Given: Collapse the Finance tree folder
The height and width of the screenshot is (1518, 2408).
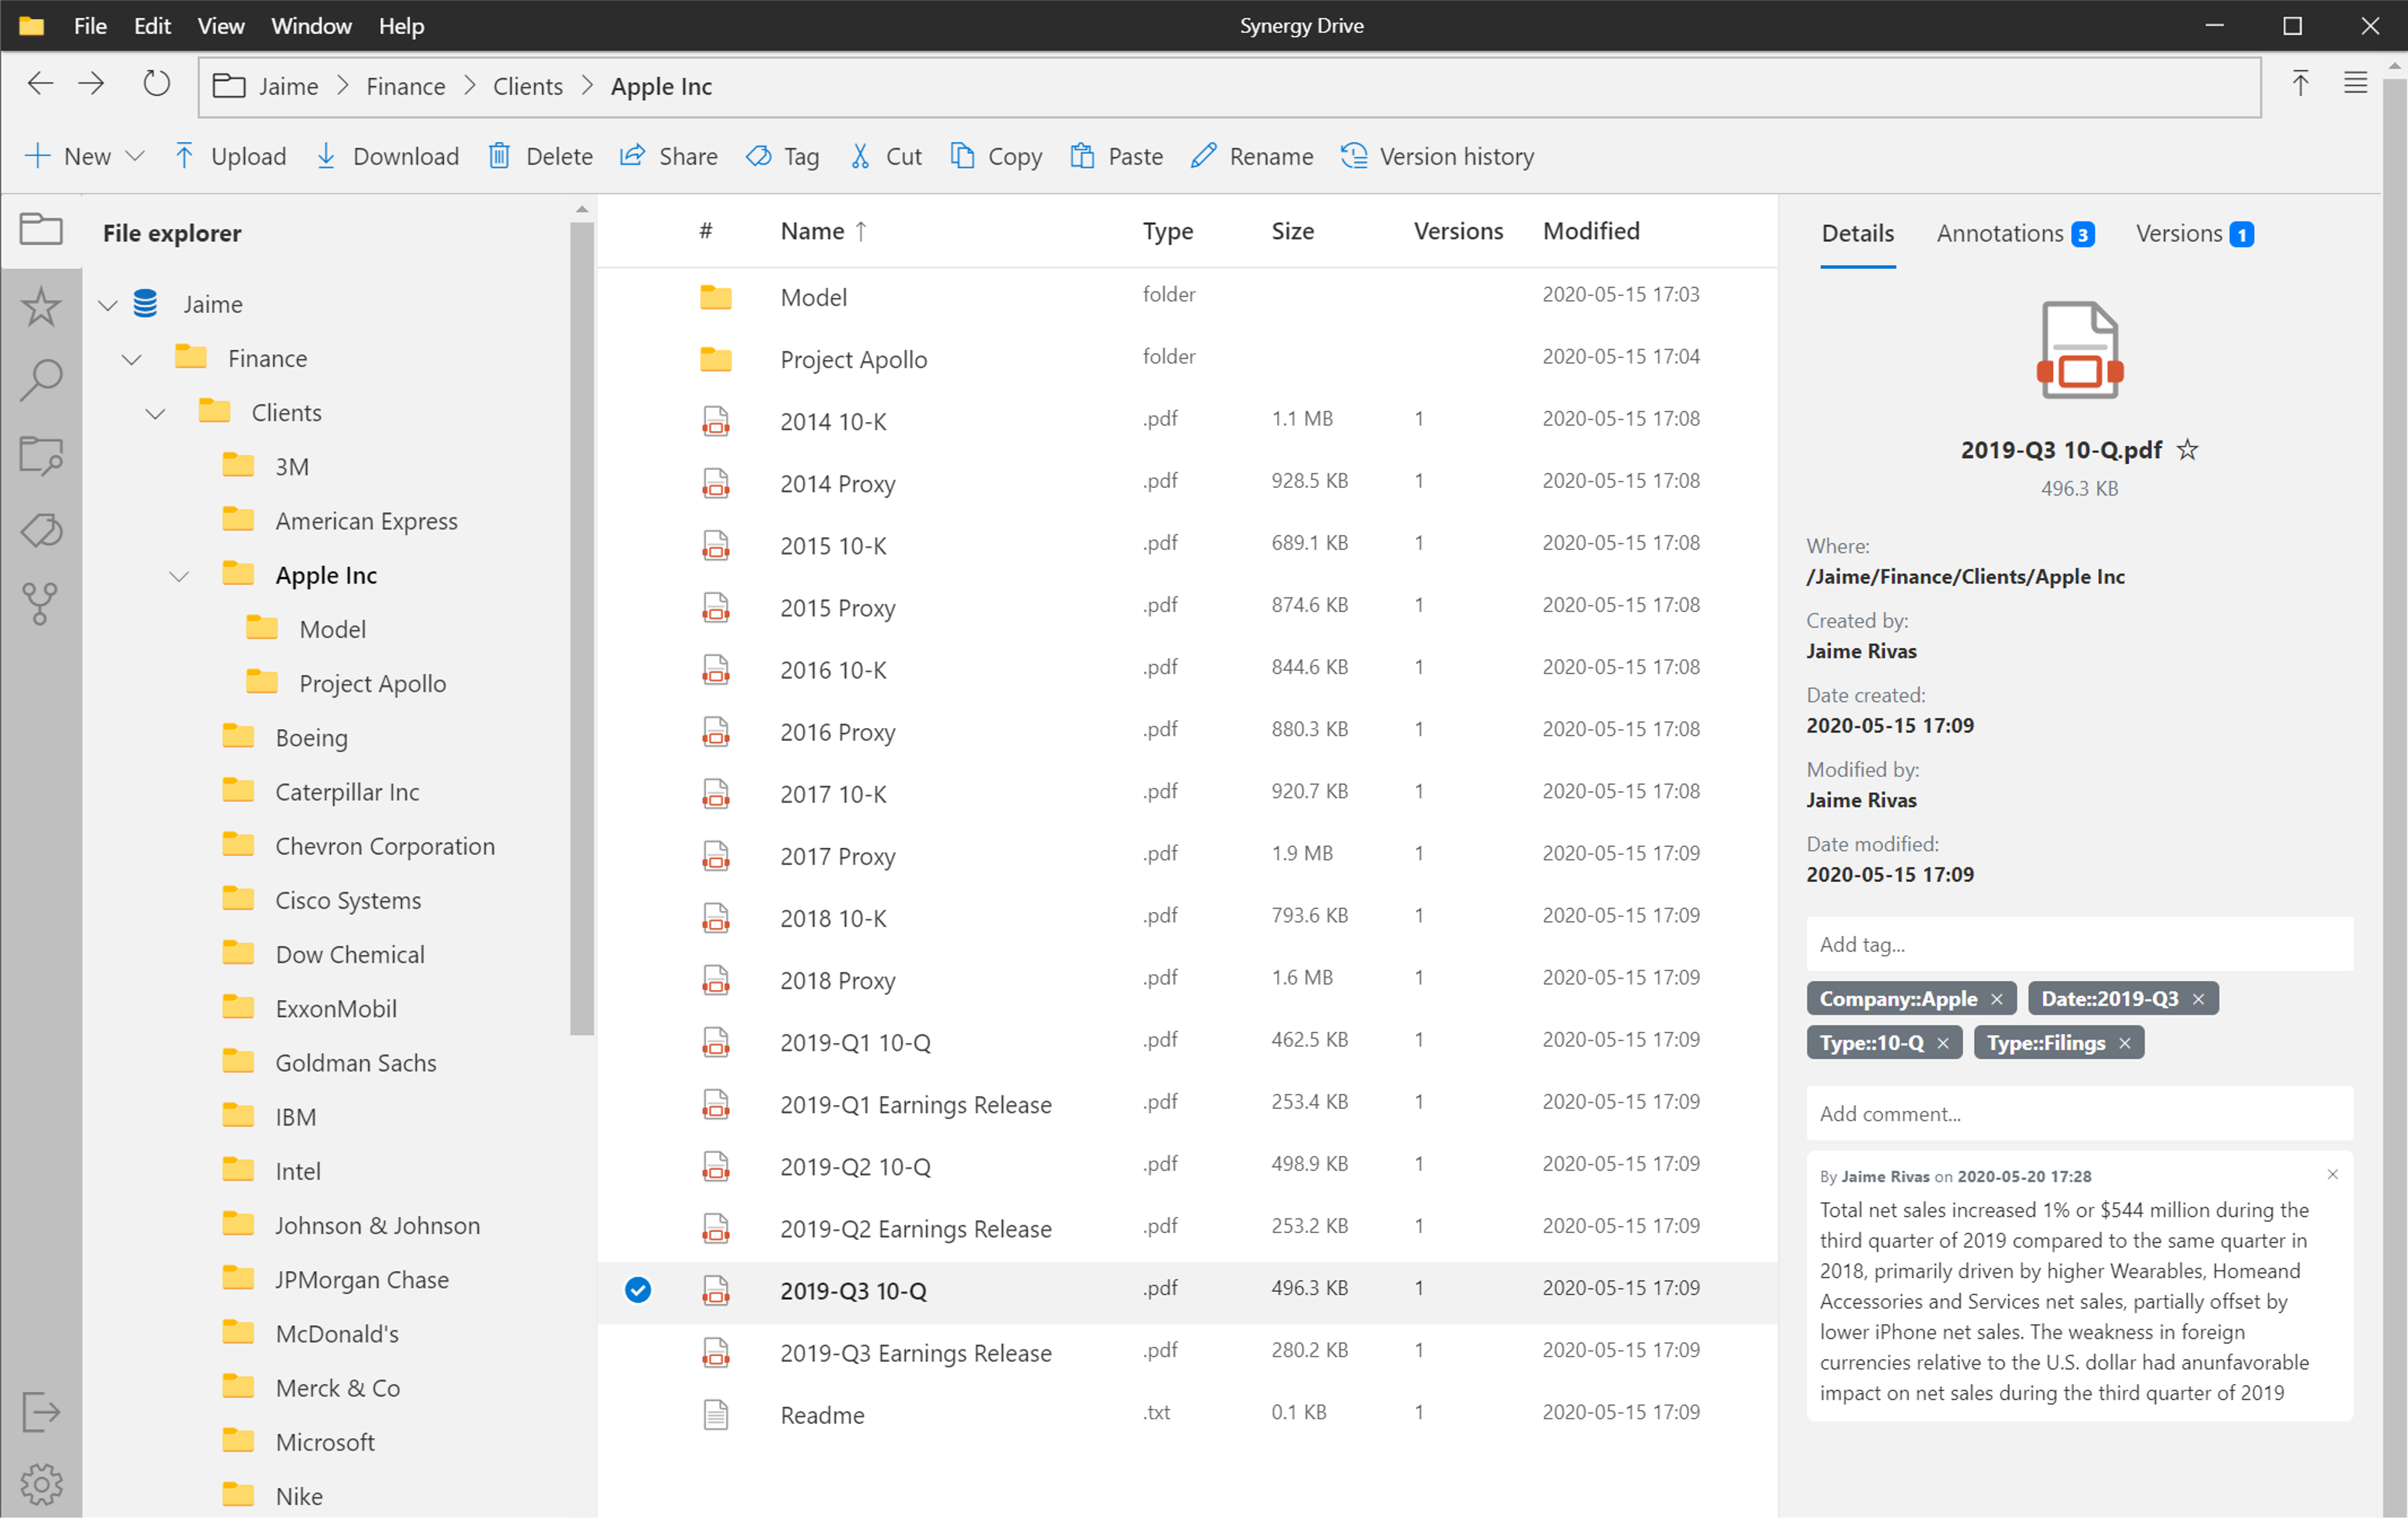Looking at the screenshot, I should (132, 359).
